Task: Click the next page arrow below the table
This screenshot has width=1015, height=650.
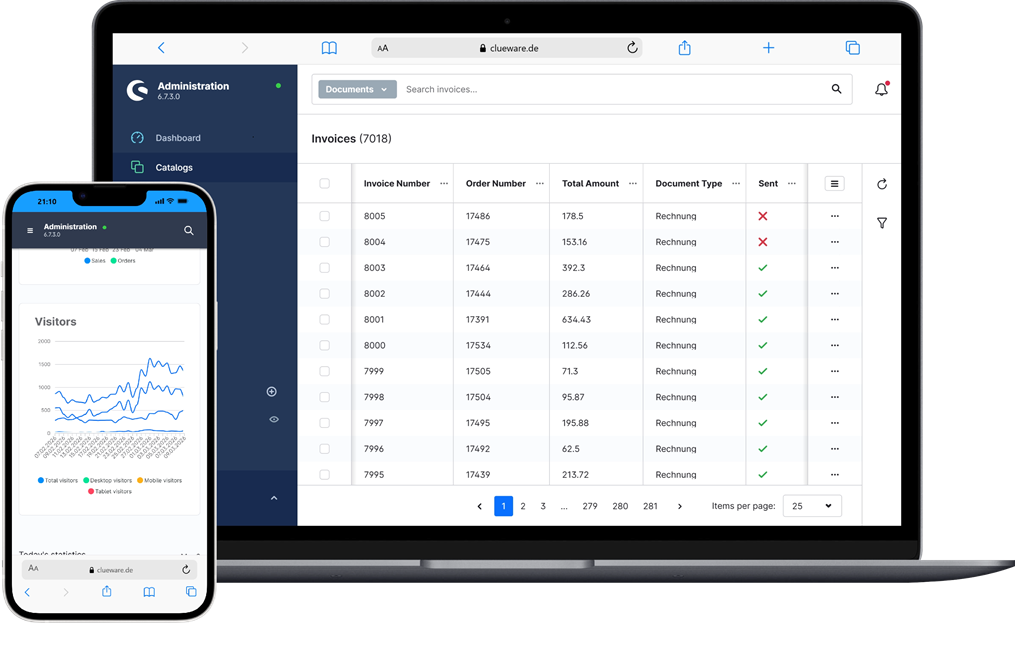Action: [x=680, y=506]
